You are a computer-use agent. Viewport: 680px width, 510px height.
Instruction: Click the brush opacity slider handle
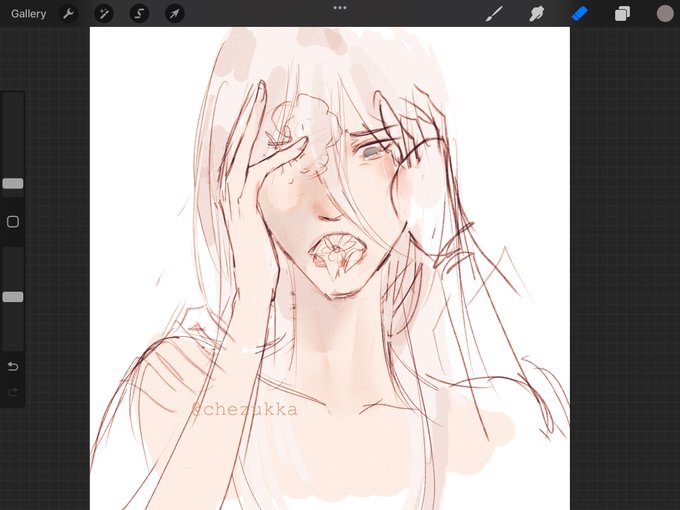pyautogui.click(x=13, y=297)
